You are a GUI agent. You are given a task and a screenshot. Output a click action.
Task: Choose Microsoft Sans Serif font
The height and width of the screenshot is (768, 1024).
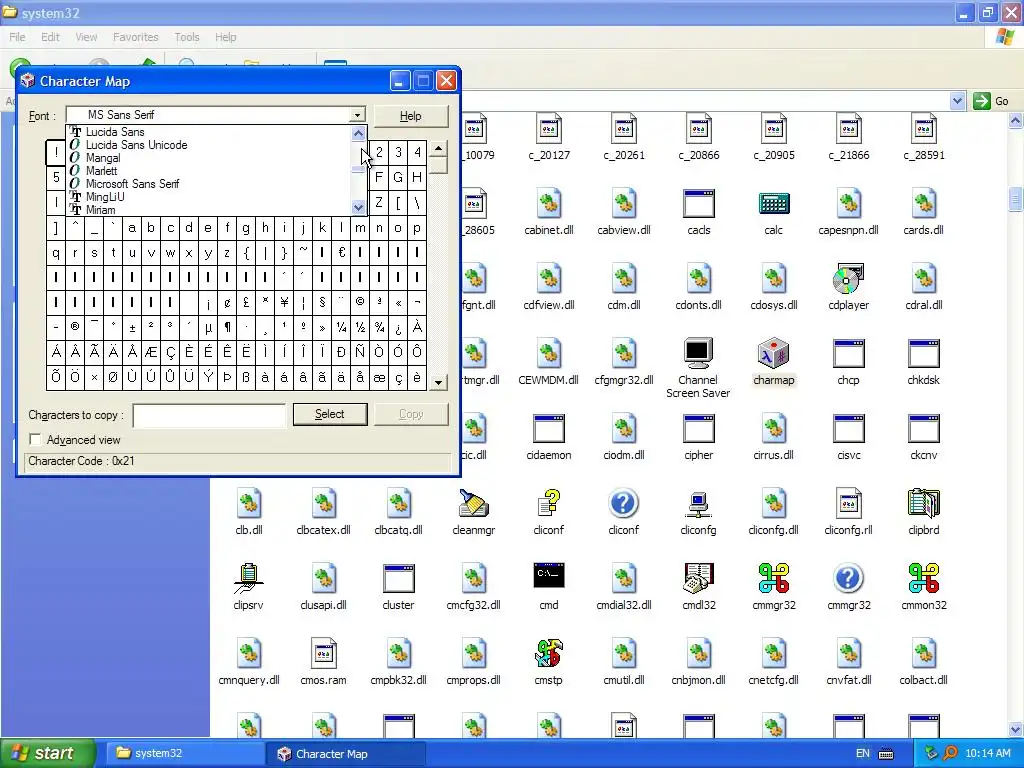(x=133, y=184)
